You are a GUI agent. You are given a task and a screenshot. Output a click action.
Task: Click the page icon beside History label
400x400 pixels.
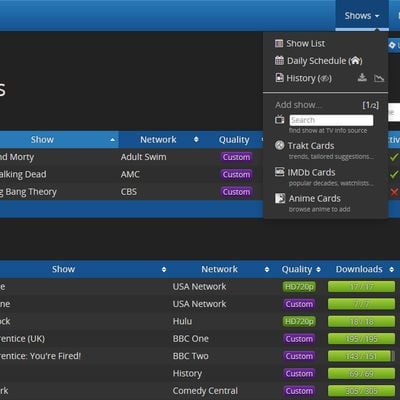(x=279, y=78)
